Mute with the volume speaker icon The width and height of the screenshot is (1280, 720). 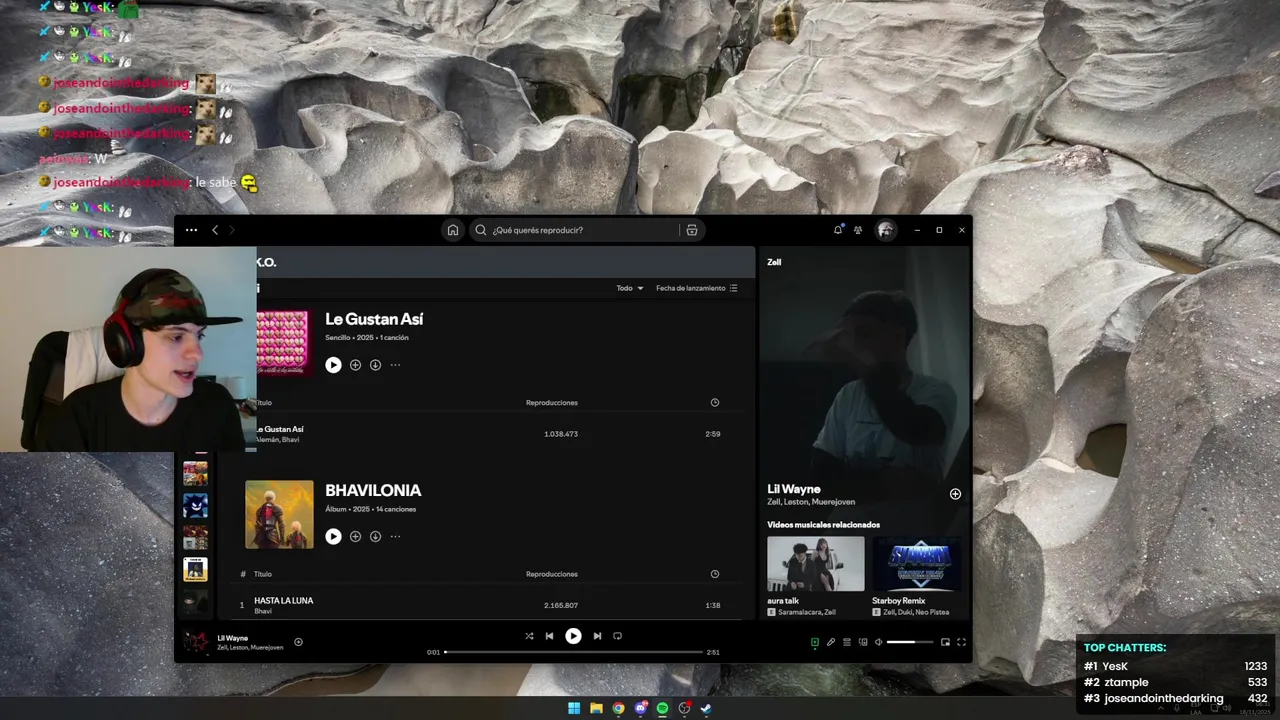878,642
